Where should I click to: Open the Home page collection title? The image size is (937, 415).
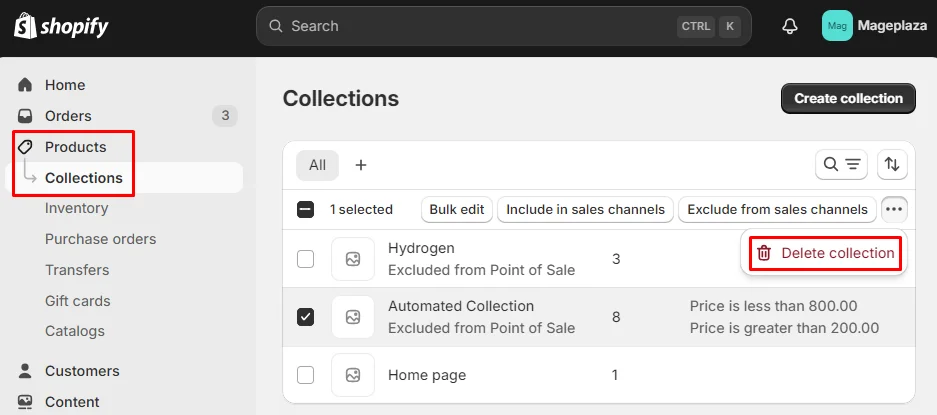tap(427, 376)
